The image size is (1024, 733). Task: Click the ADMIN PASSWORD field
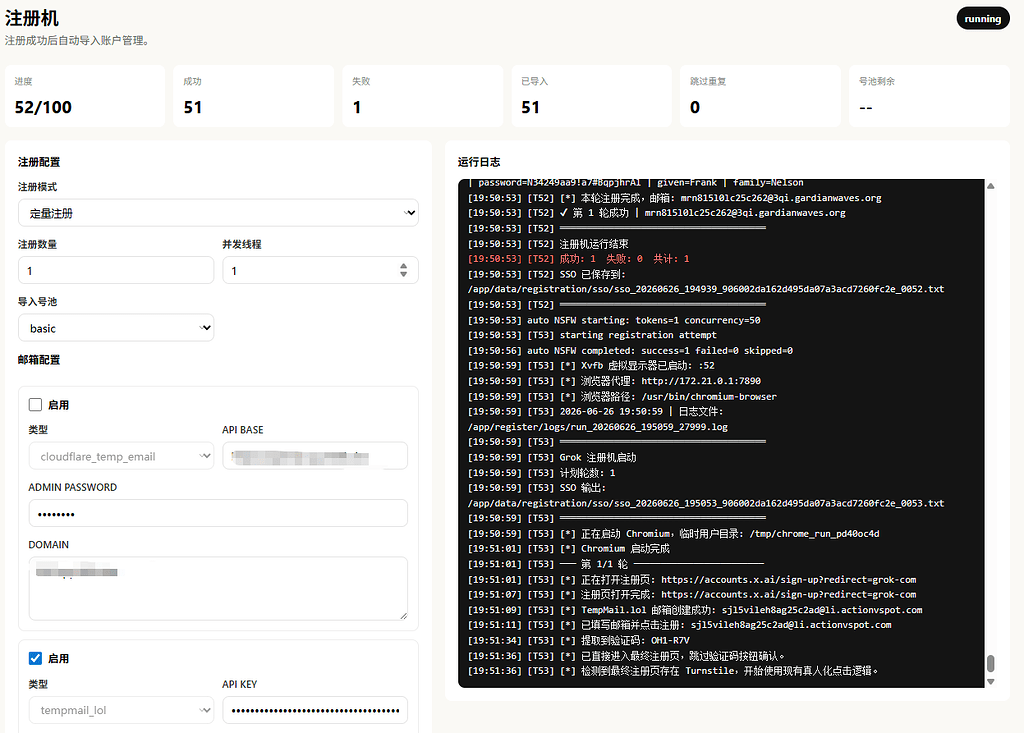click(218, 513)
